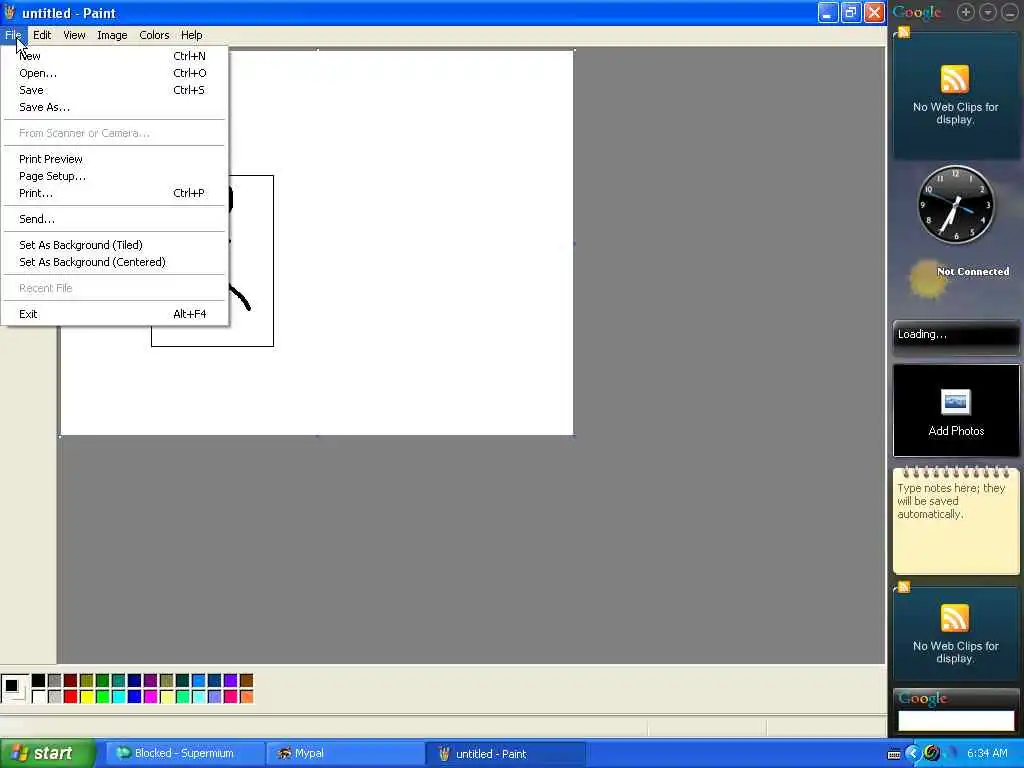Image resolution: width=1024 pixels, height=768 pixels.
Task: Open Page Setup... from the menu
Action: [115, 176]
